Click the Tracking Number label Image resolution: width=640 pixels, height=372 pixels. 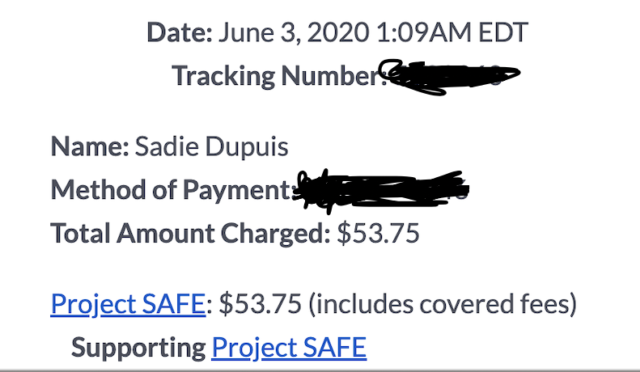click(x=280, y=76)
